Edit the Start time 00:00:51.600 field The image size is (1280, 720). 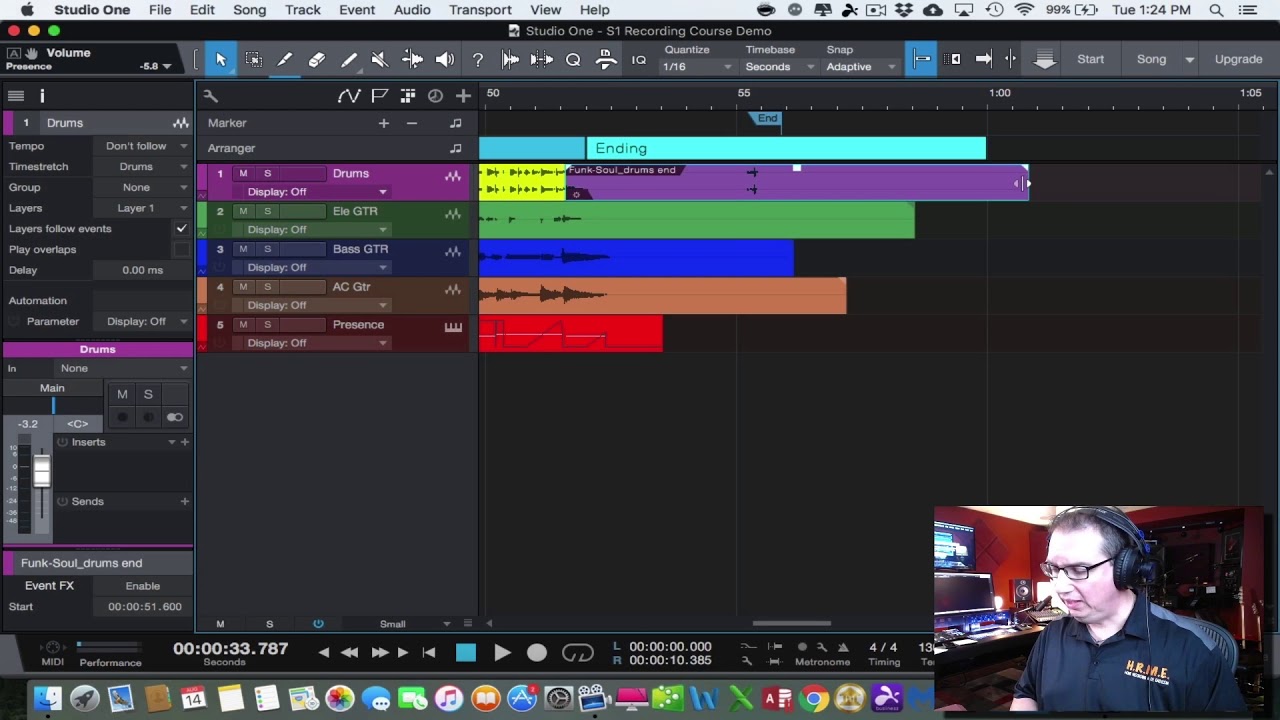145,607
